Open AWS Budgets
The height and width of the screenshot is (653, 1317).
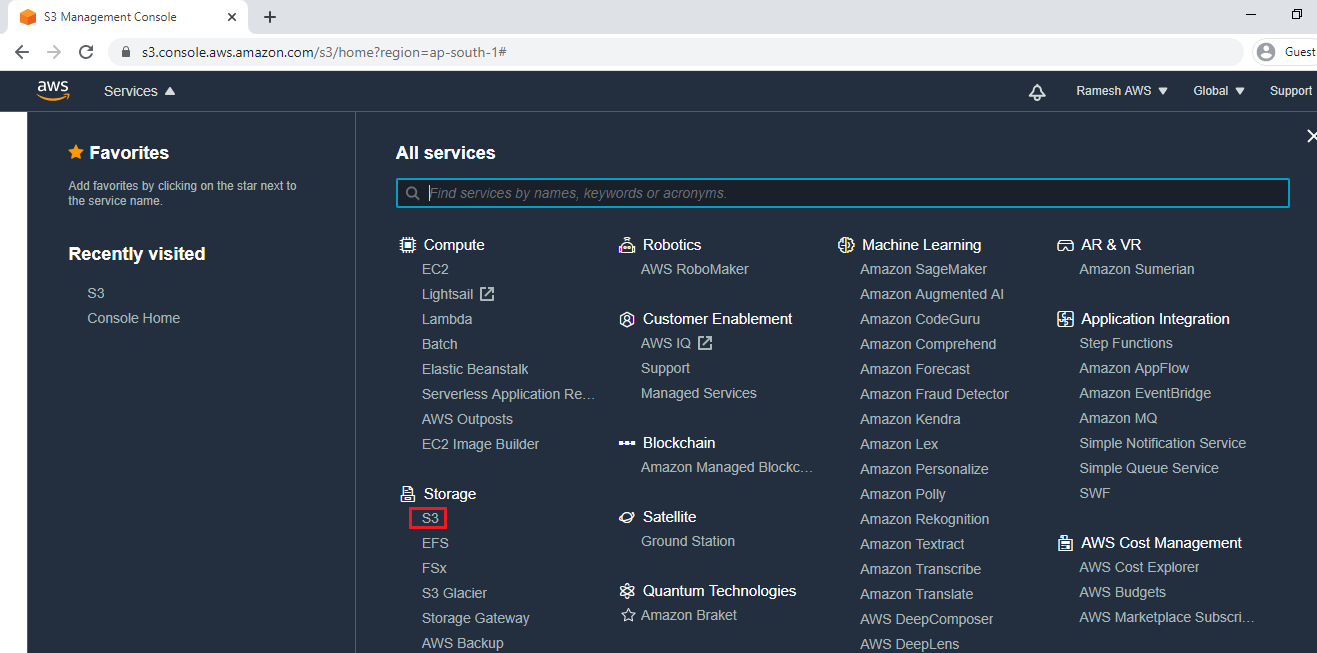(x=1122, y=592)
